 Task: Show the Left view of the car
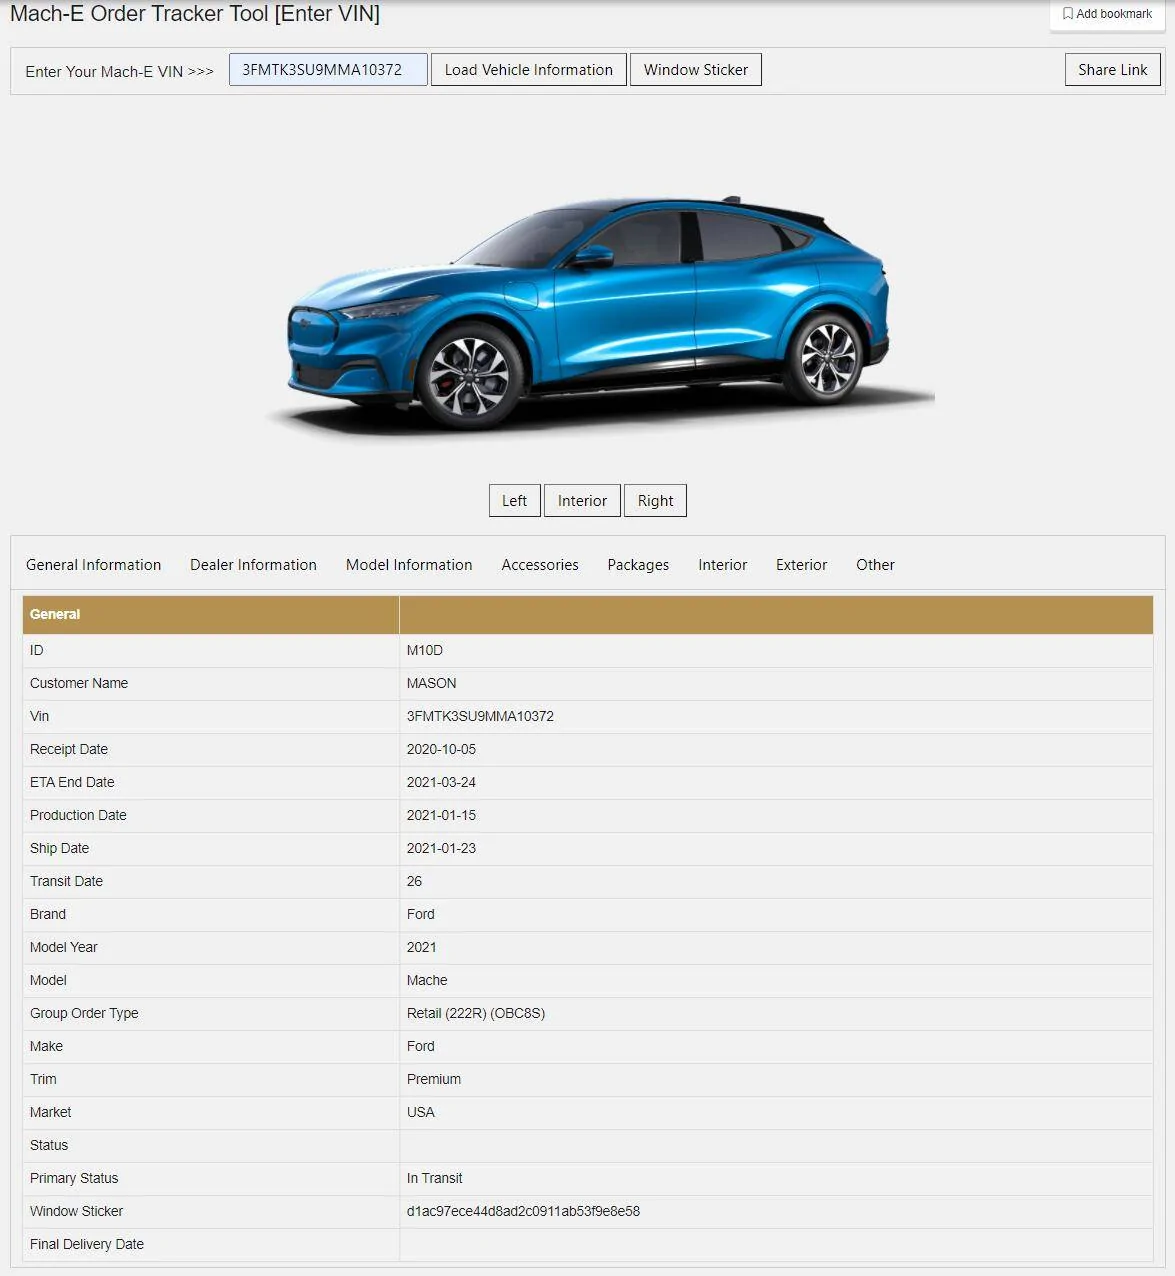[515, 501]
